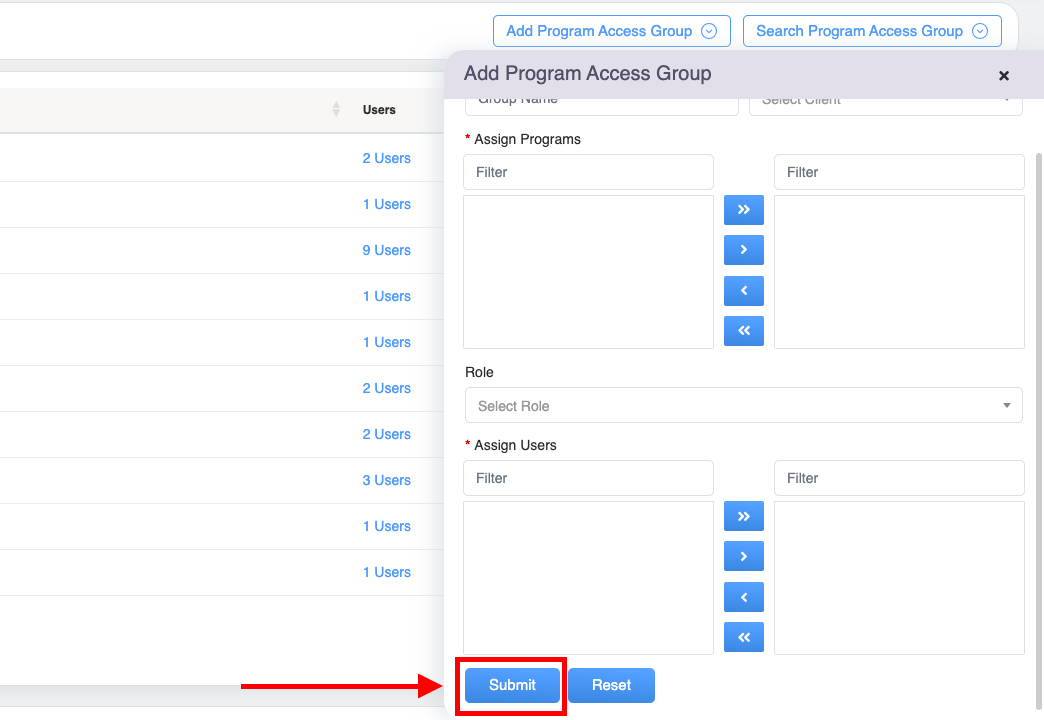Click move-all-left arrow in Assign Programs
1044x720 pixels.
(x=743, y=331)
